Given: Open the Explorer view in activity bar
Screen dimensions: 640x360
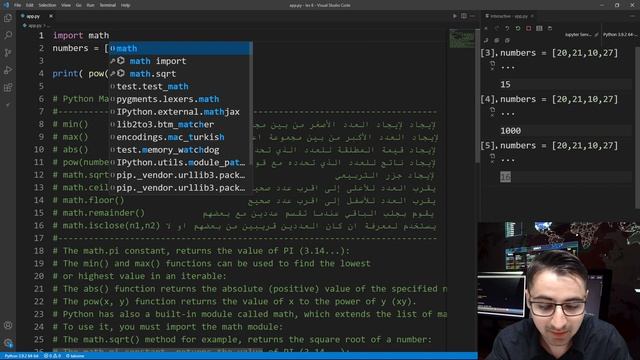Looking at the screenshot, I should (8, 18).
